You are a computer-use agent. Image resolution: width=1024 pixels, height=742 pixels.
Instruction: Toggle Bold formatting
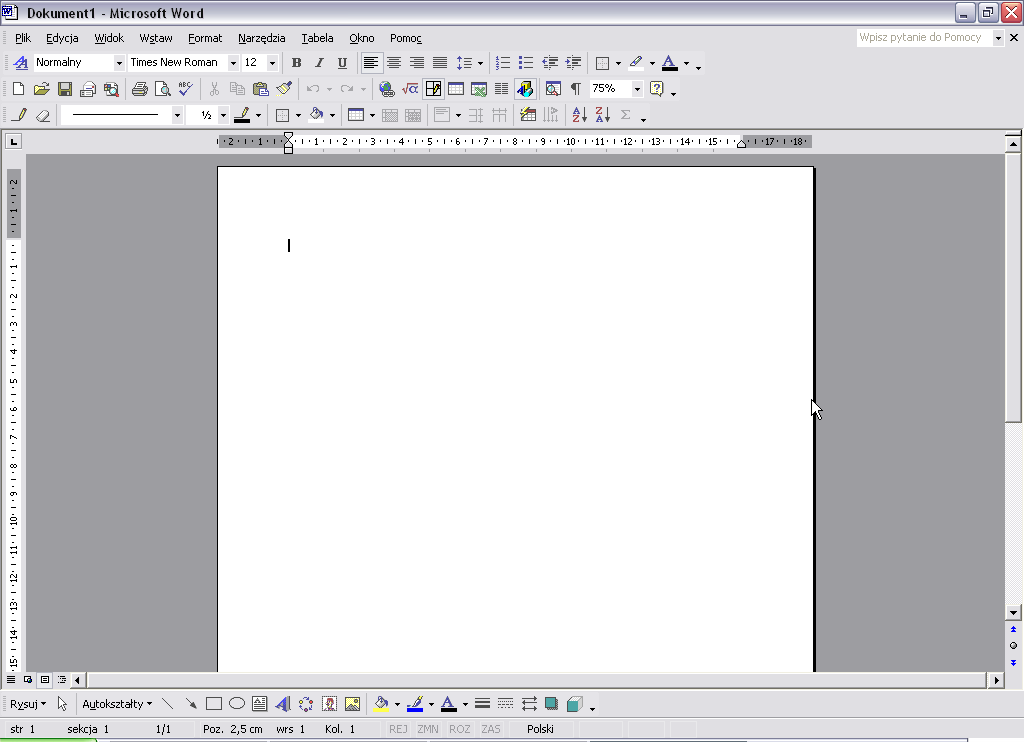296,63
